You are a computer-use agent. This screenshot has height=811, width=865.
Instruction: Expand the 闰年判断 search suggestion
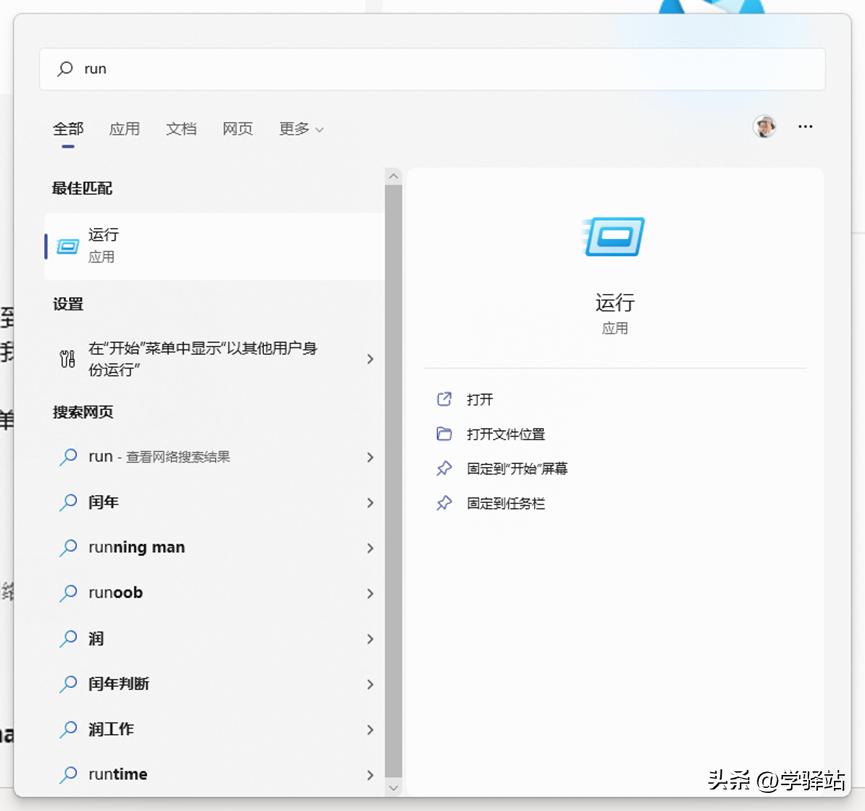pos(370,684)
